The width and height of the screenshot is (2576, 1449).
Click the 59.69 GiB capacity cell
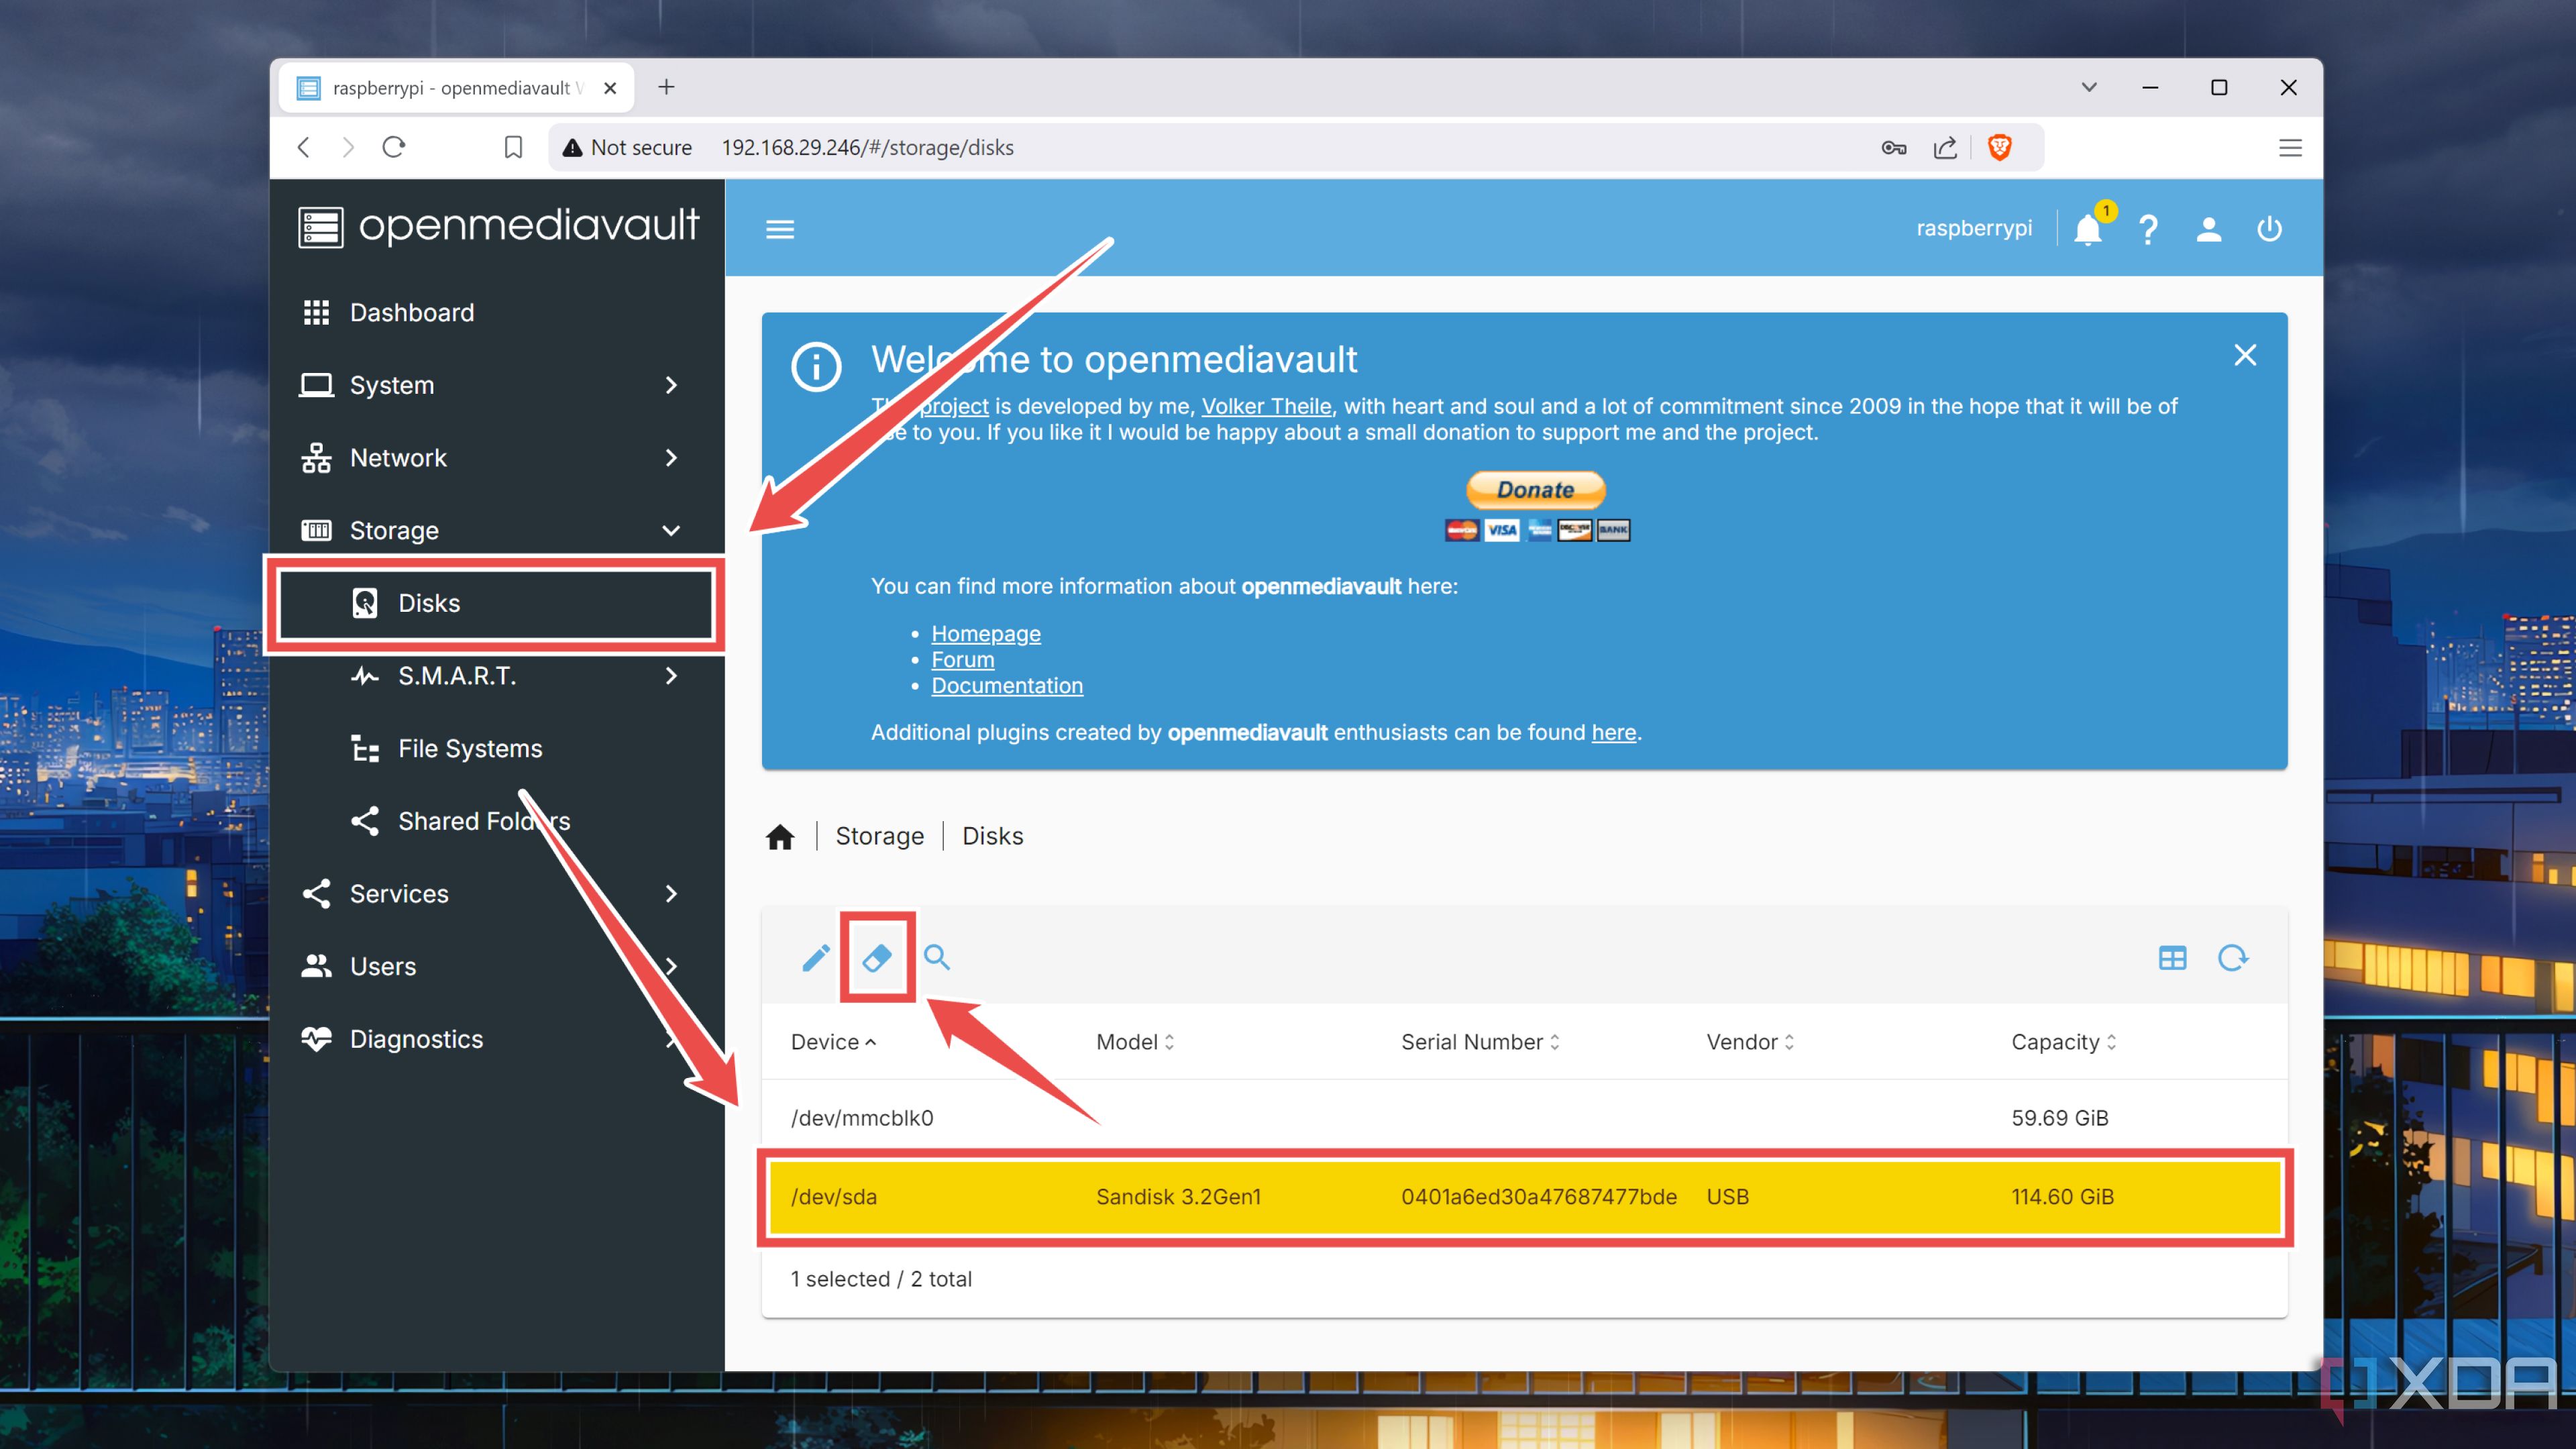tap(2060, 1118)
